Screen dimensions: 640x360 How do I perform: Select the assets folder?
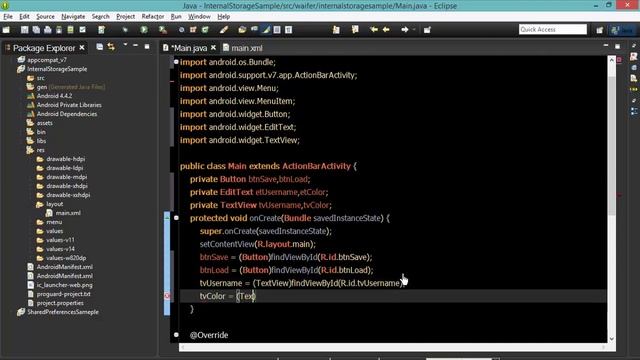(x=44, y=123)
